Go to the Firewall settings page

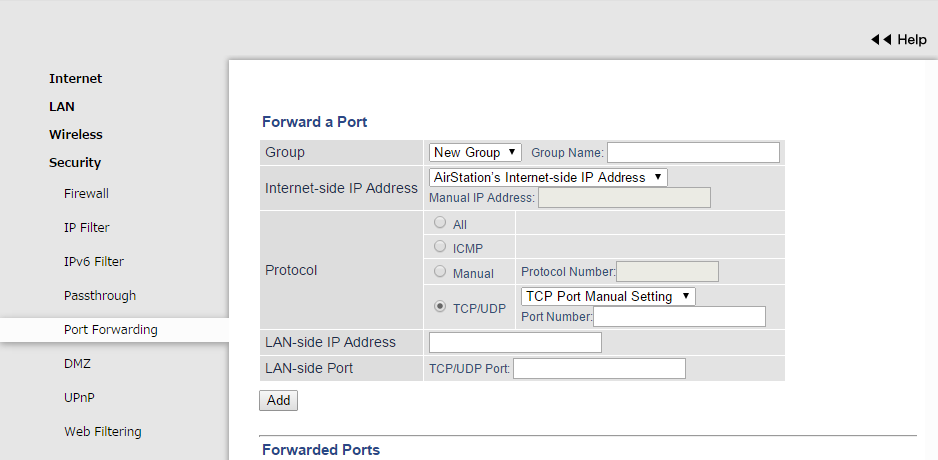(x=86, y=194)
